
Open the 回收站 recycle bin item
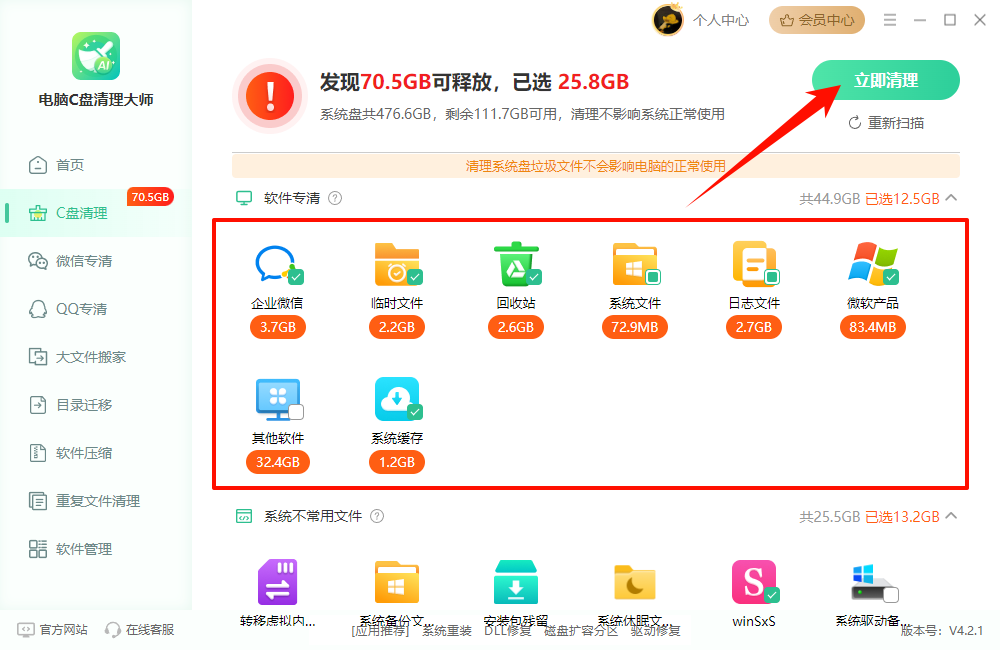point(516,263)
